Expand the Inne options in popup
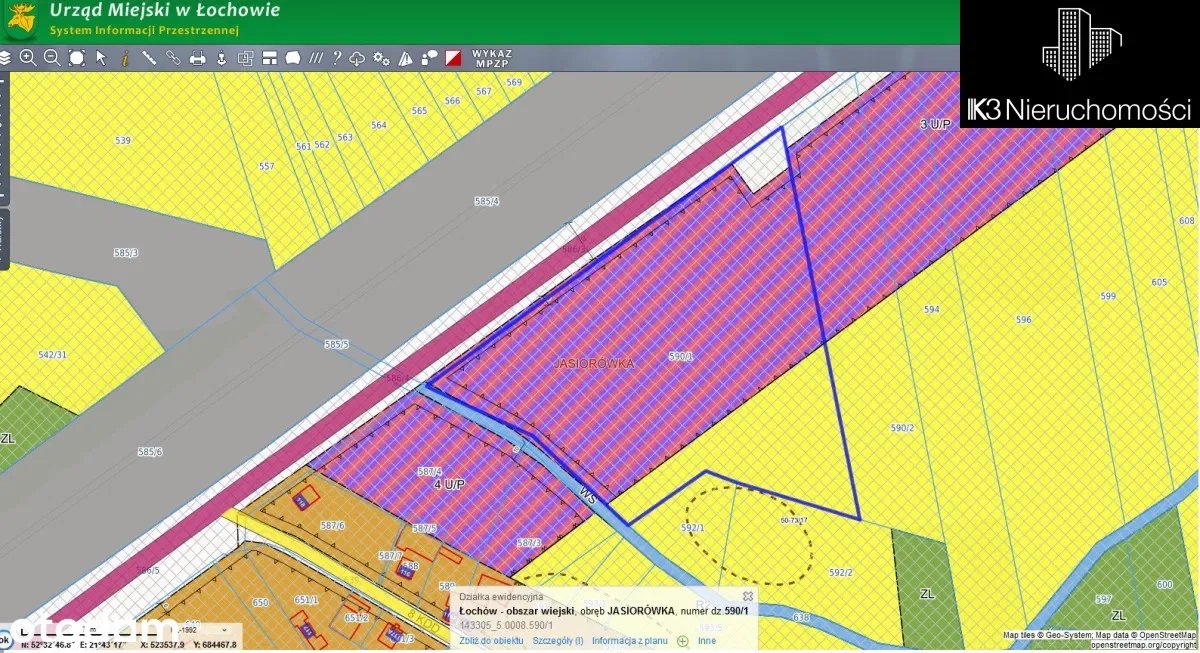This screenshot has height=653, width=1200. [706, 641]
